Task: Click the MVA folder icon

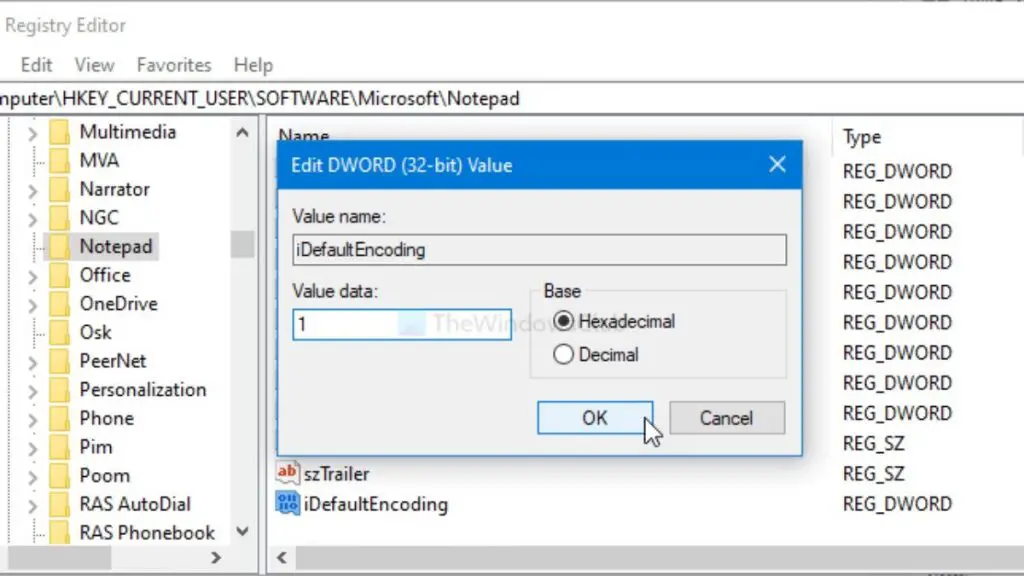Action: pos(59,161)
